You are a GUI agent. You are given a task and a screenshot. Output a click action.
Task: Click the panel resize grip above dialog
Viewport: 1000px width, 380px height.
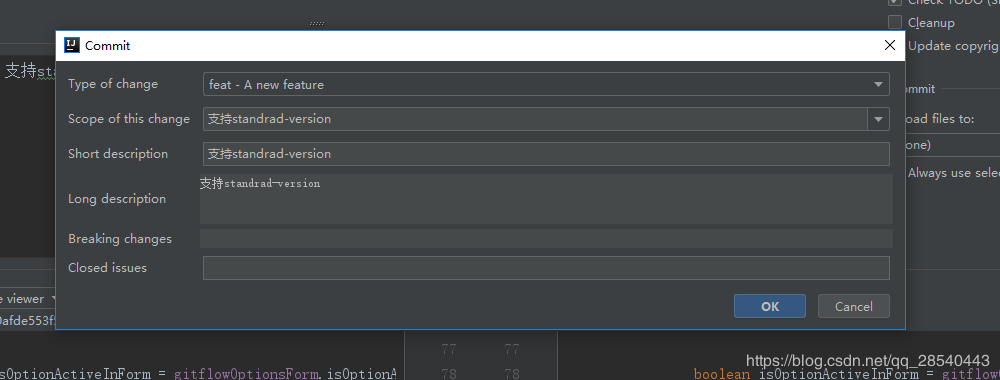coord(317,23)
